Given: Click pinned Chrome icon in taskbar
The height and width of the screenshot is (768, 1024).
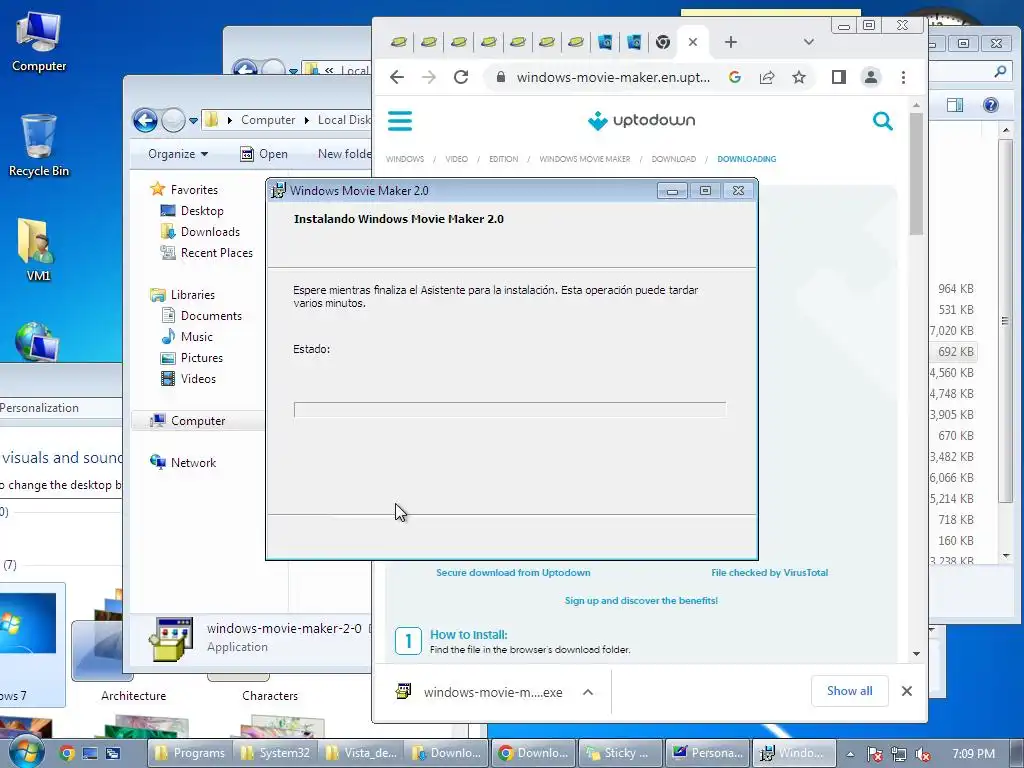Looking at the screenshot, I should tap(67, 753).
